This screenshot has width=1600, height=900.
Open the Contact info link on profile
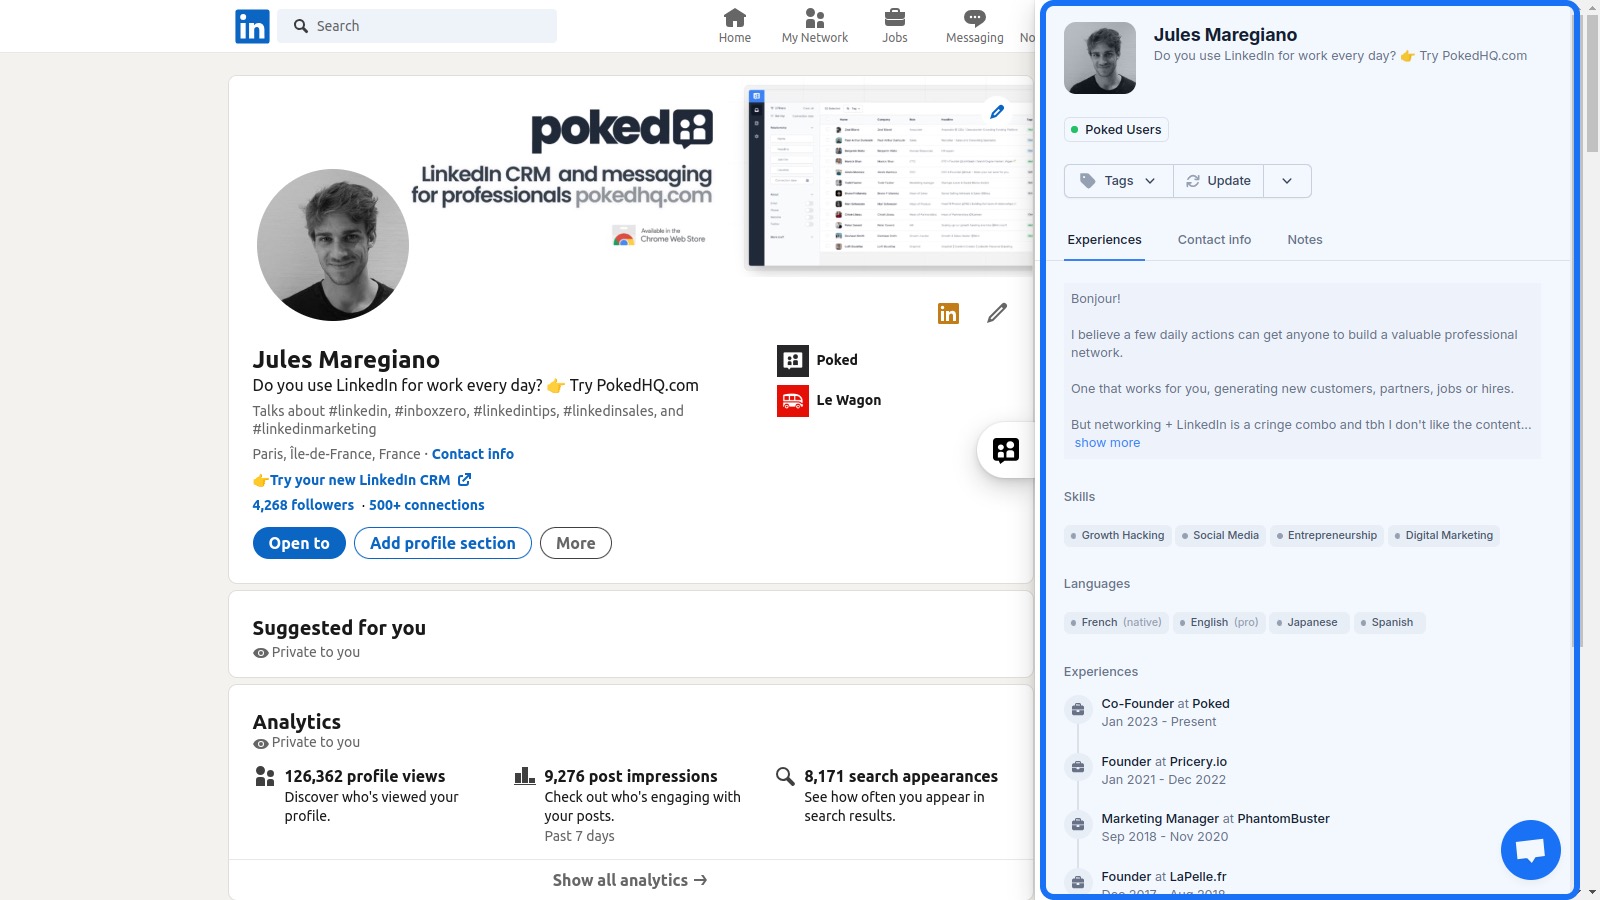(x=473, y=454)
